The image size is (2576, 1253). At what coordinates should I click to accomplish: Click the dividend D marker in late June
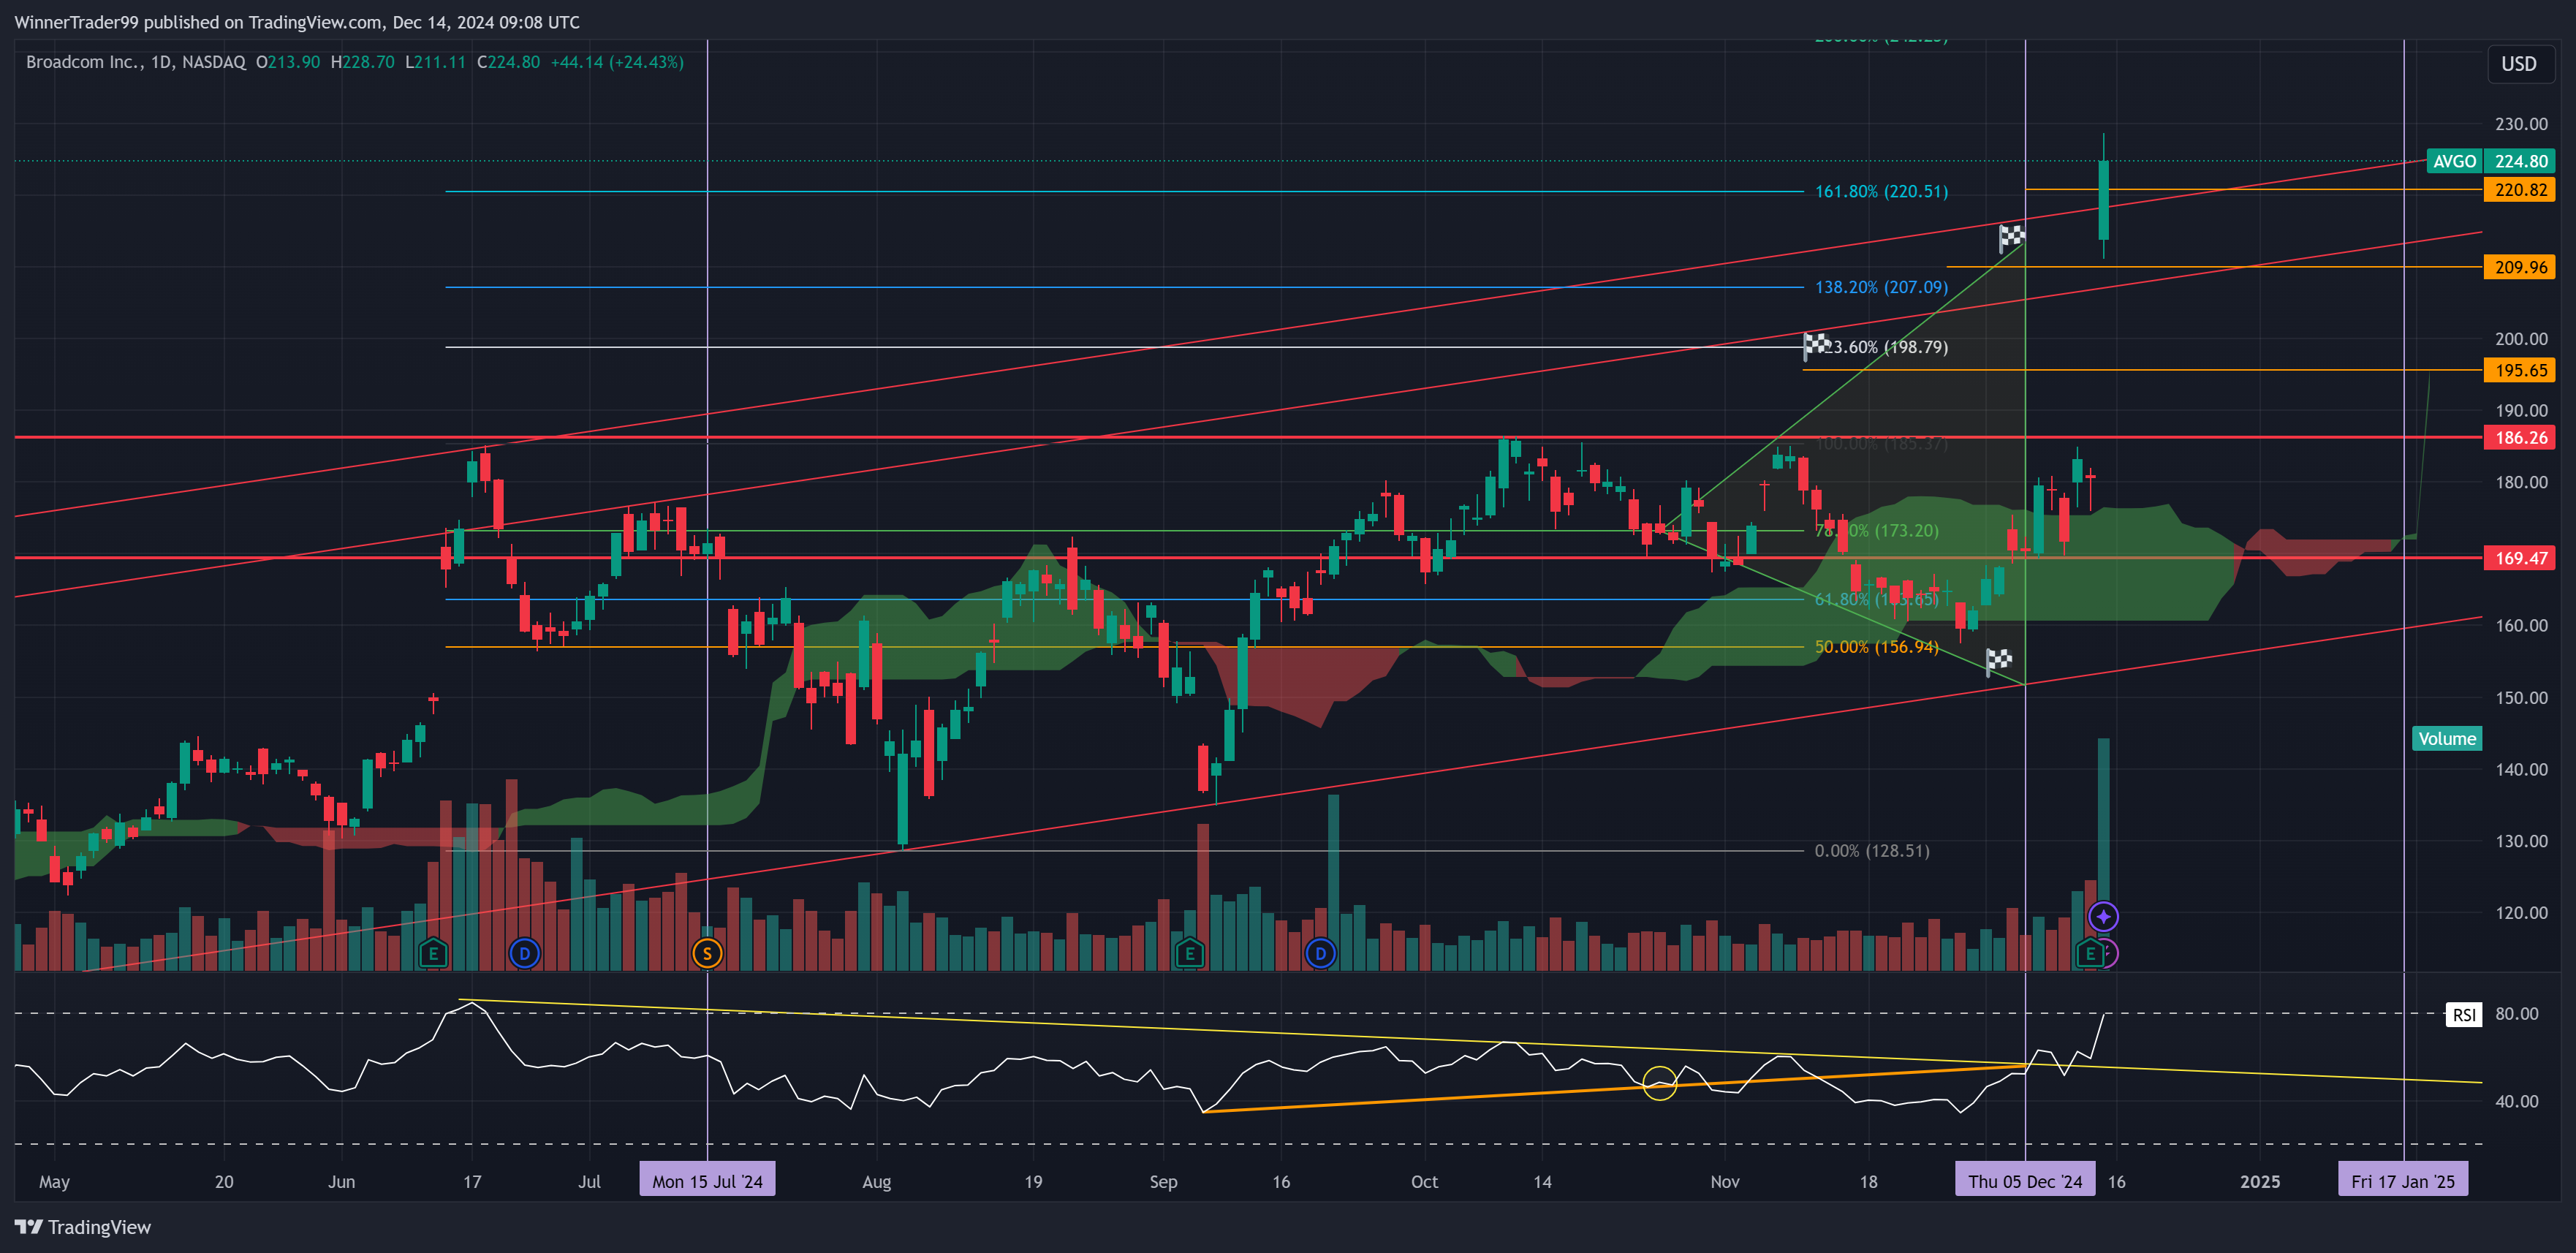[525, 954]
